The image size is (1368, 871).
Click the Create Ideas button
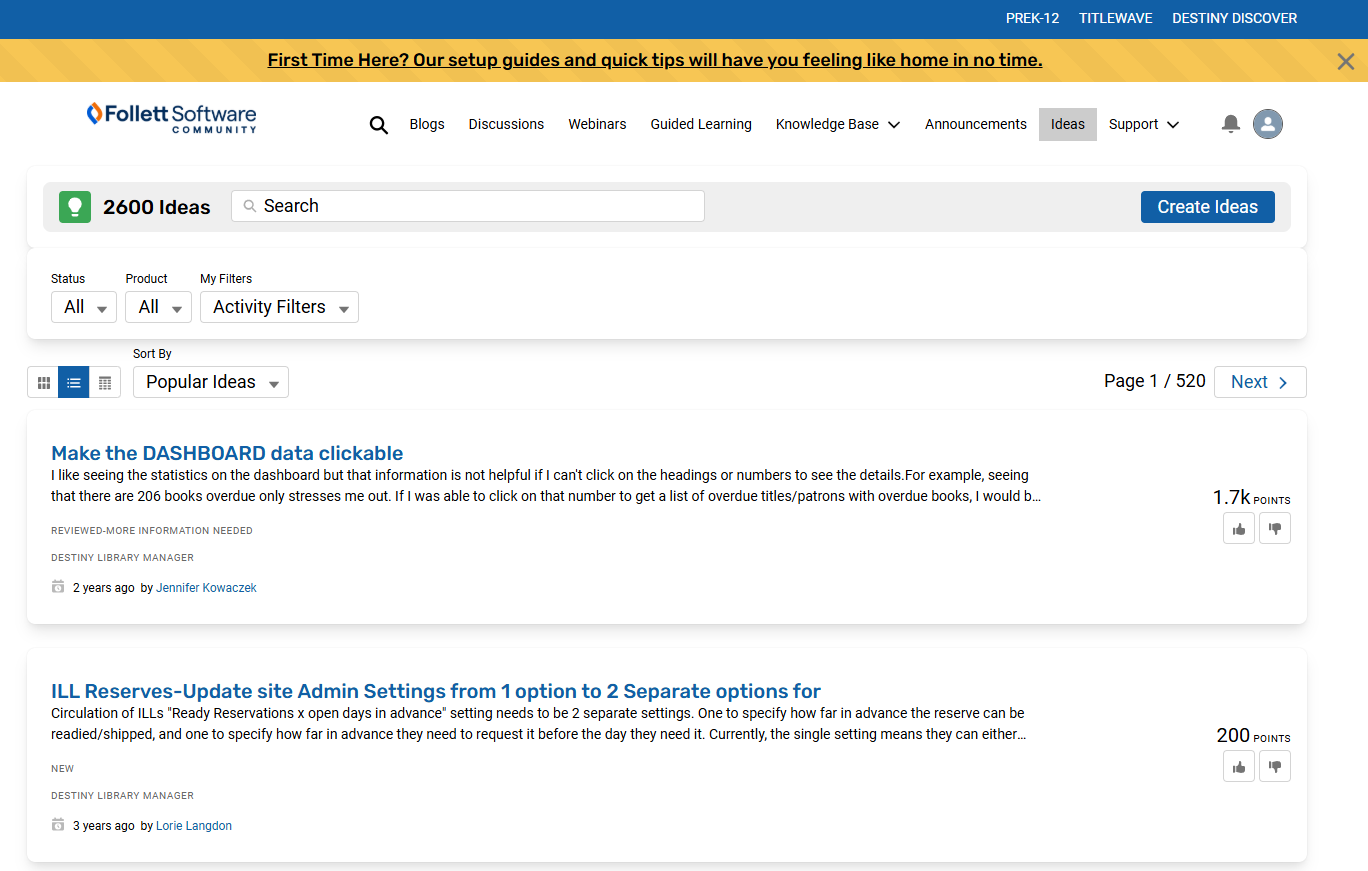[x=1207, y=206]
